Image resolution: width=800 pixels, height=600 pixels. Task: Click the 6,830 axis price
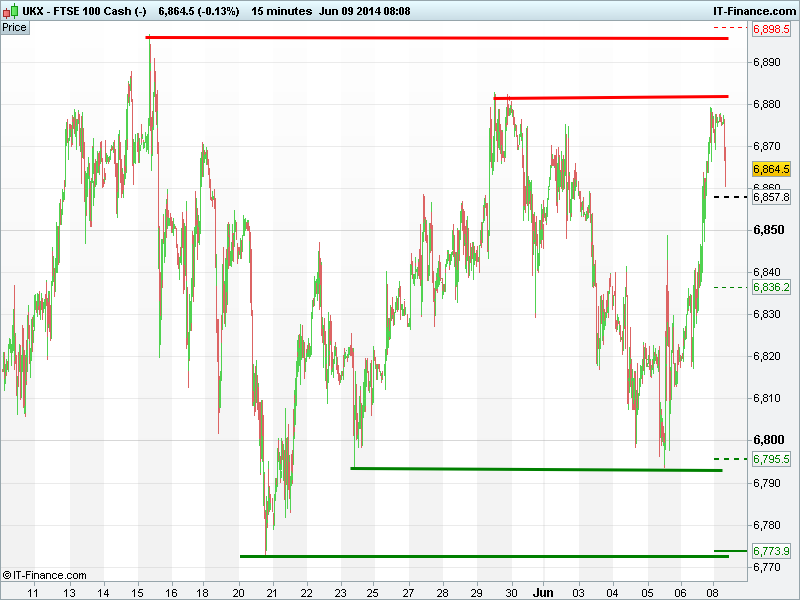pyautogui.click(x=767, y=314)
